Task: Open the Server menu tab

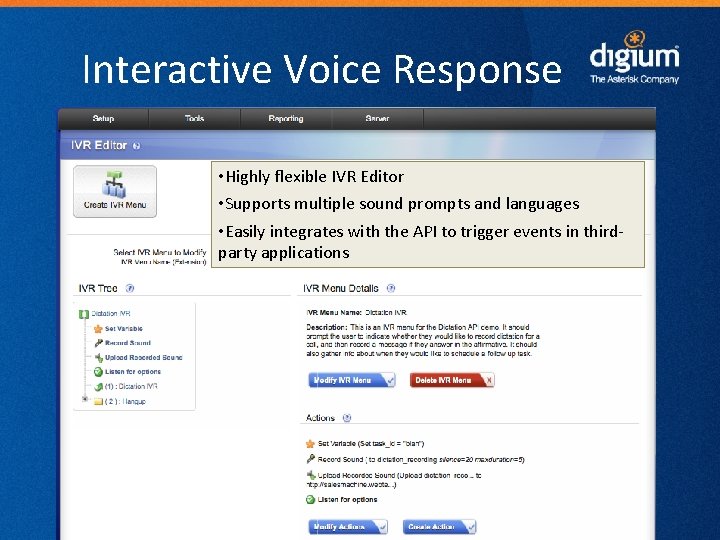Action: [377, 118]
